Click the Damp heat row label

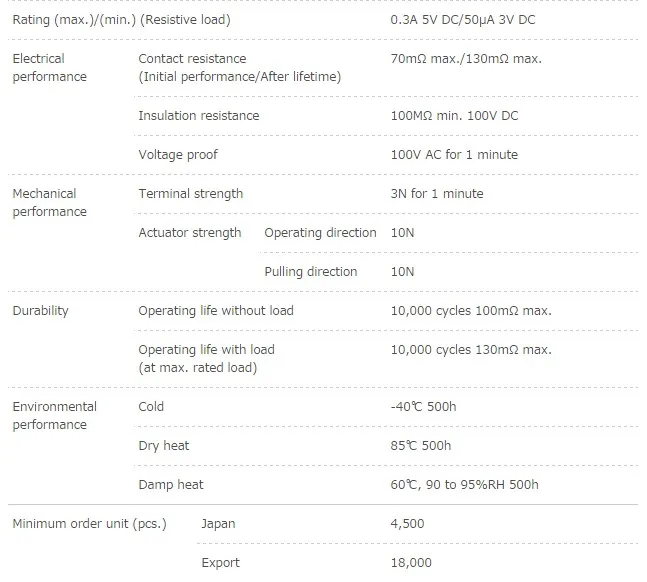(x=171, y=485)
